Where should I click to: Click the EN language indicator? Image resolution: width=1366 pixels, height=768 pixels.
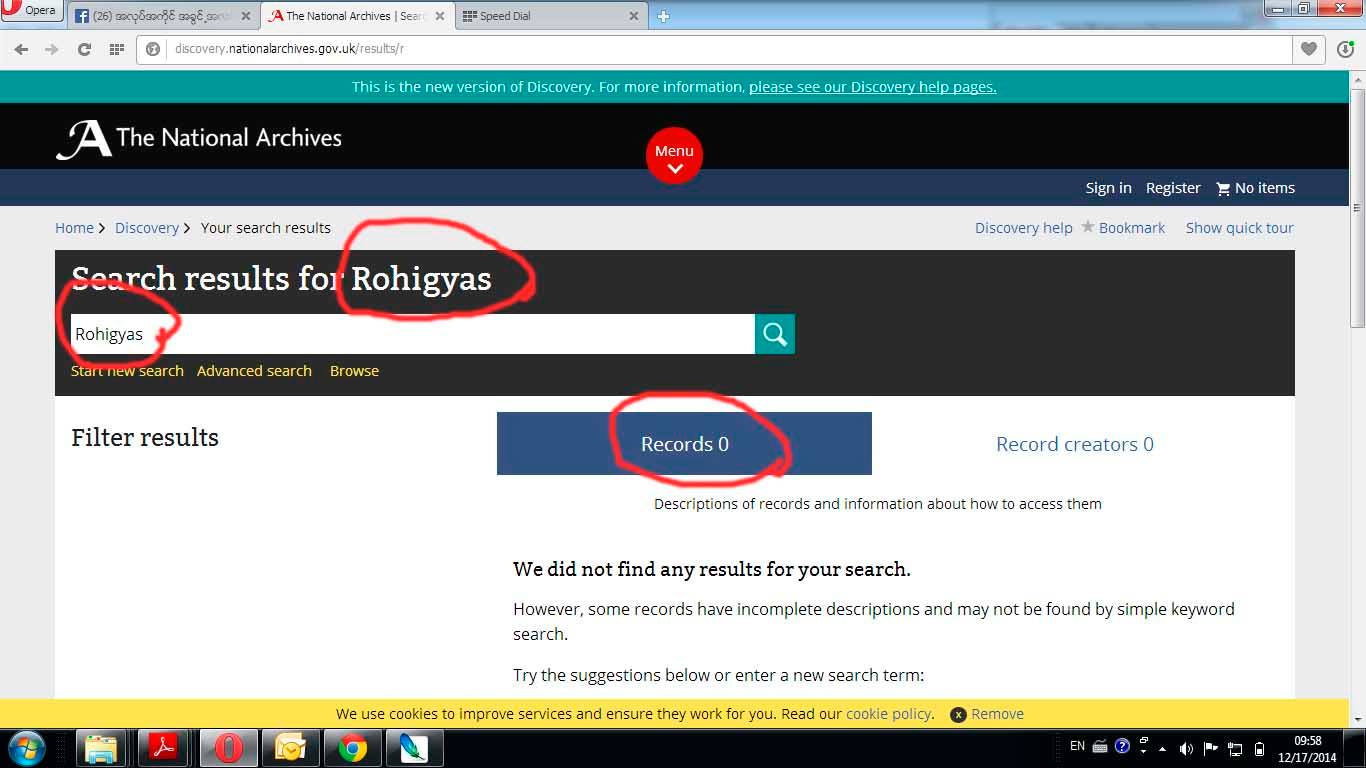click(1077, 746)
